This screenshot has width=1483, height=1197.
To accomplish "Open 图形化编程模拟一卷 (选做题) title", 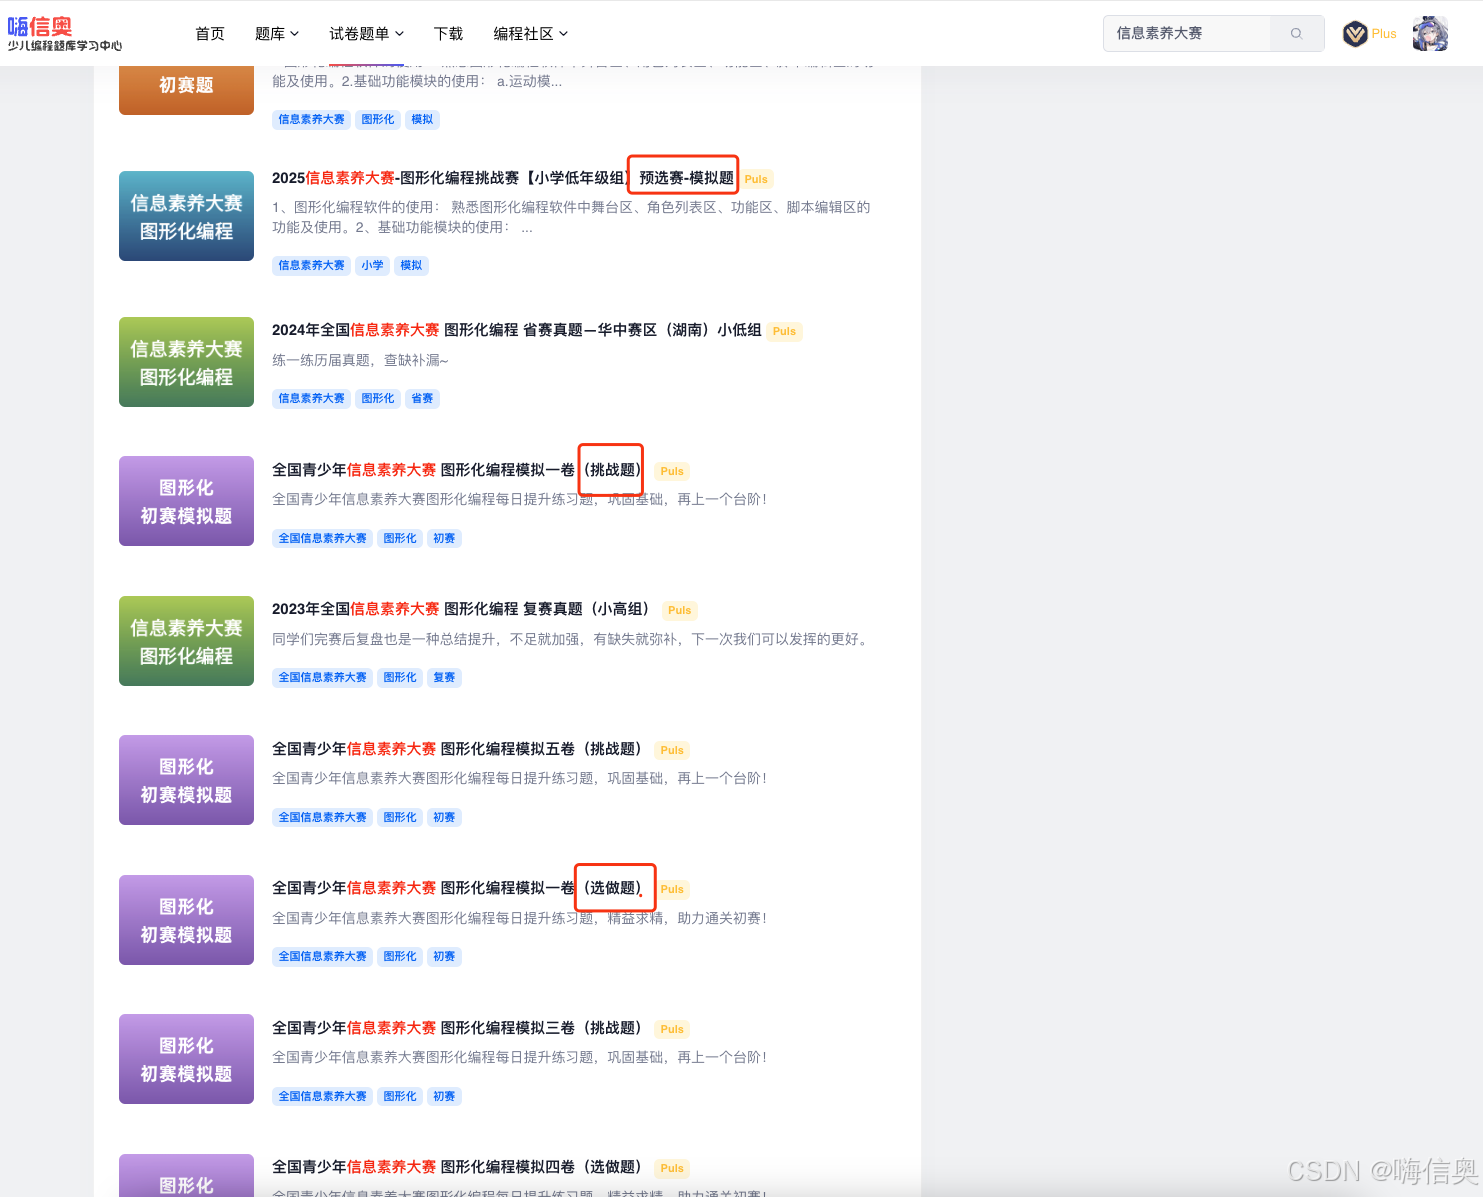I will tap(457, 888).
